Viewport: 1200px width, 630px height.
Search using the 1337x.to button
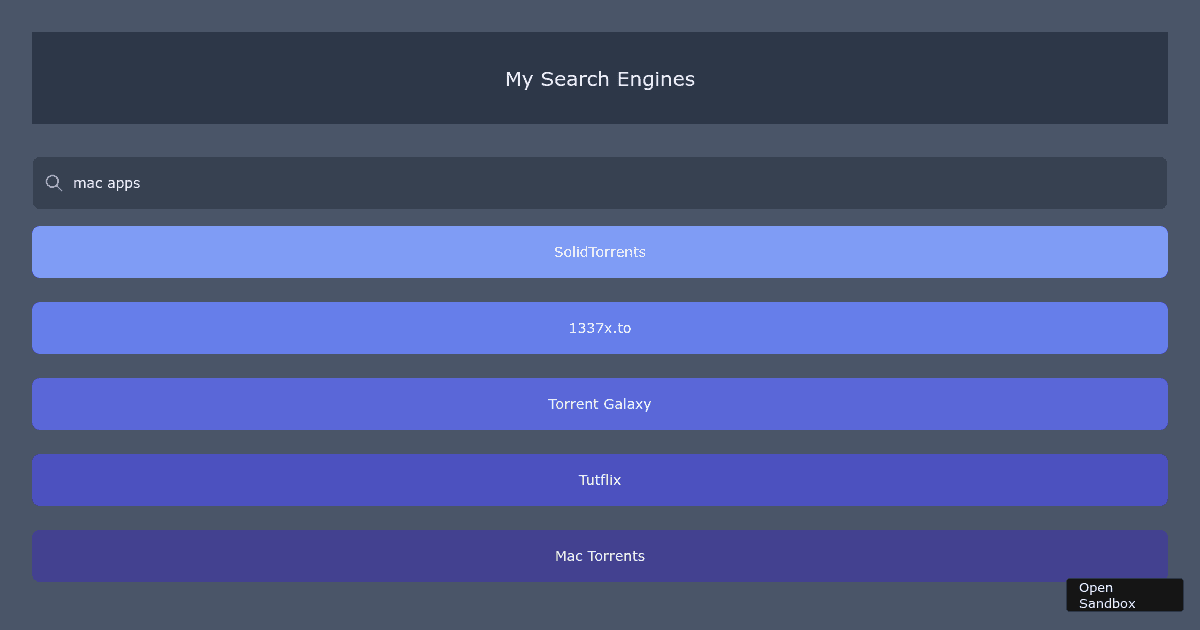600,328
